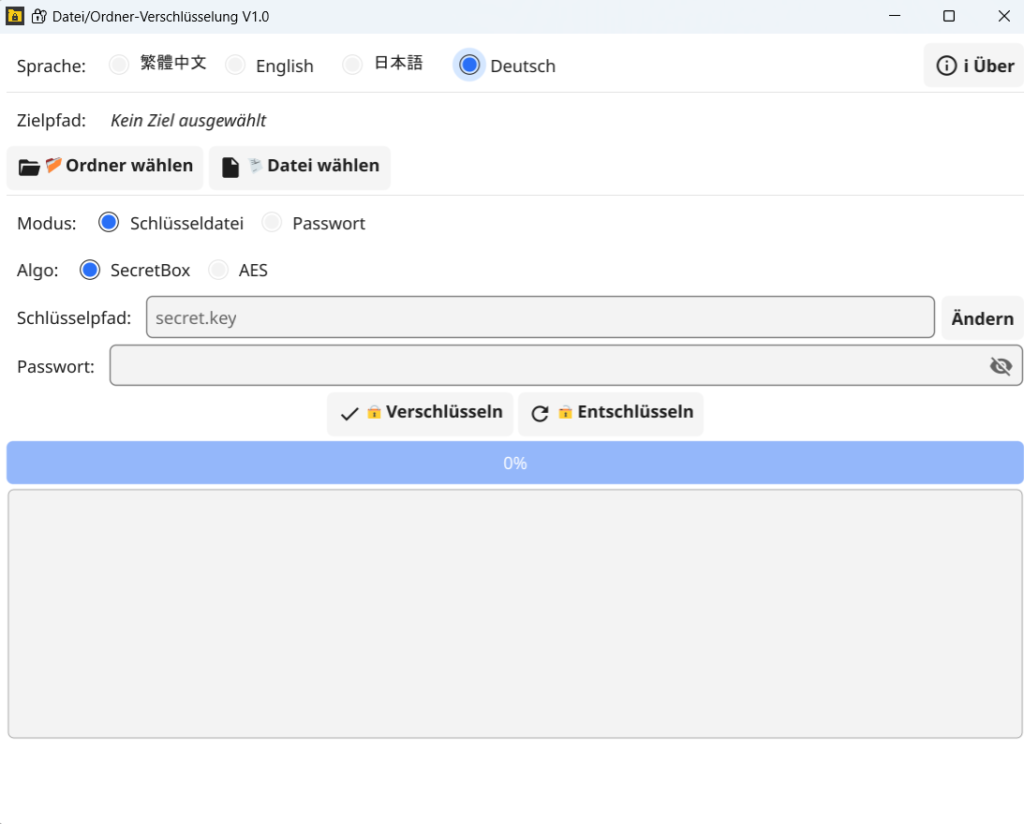
Task: Select the 日本語 language option
Action: (352, 65)
